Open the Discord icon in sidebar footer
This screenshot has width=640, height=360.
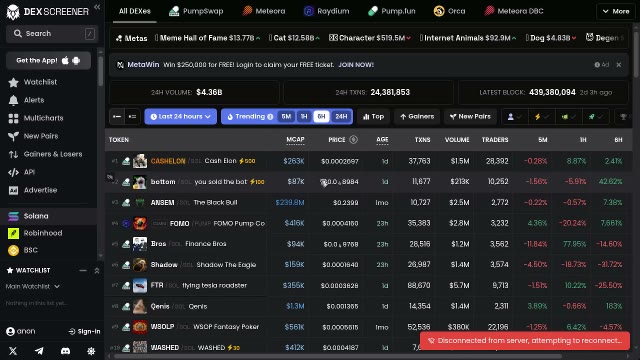65,351
